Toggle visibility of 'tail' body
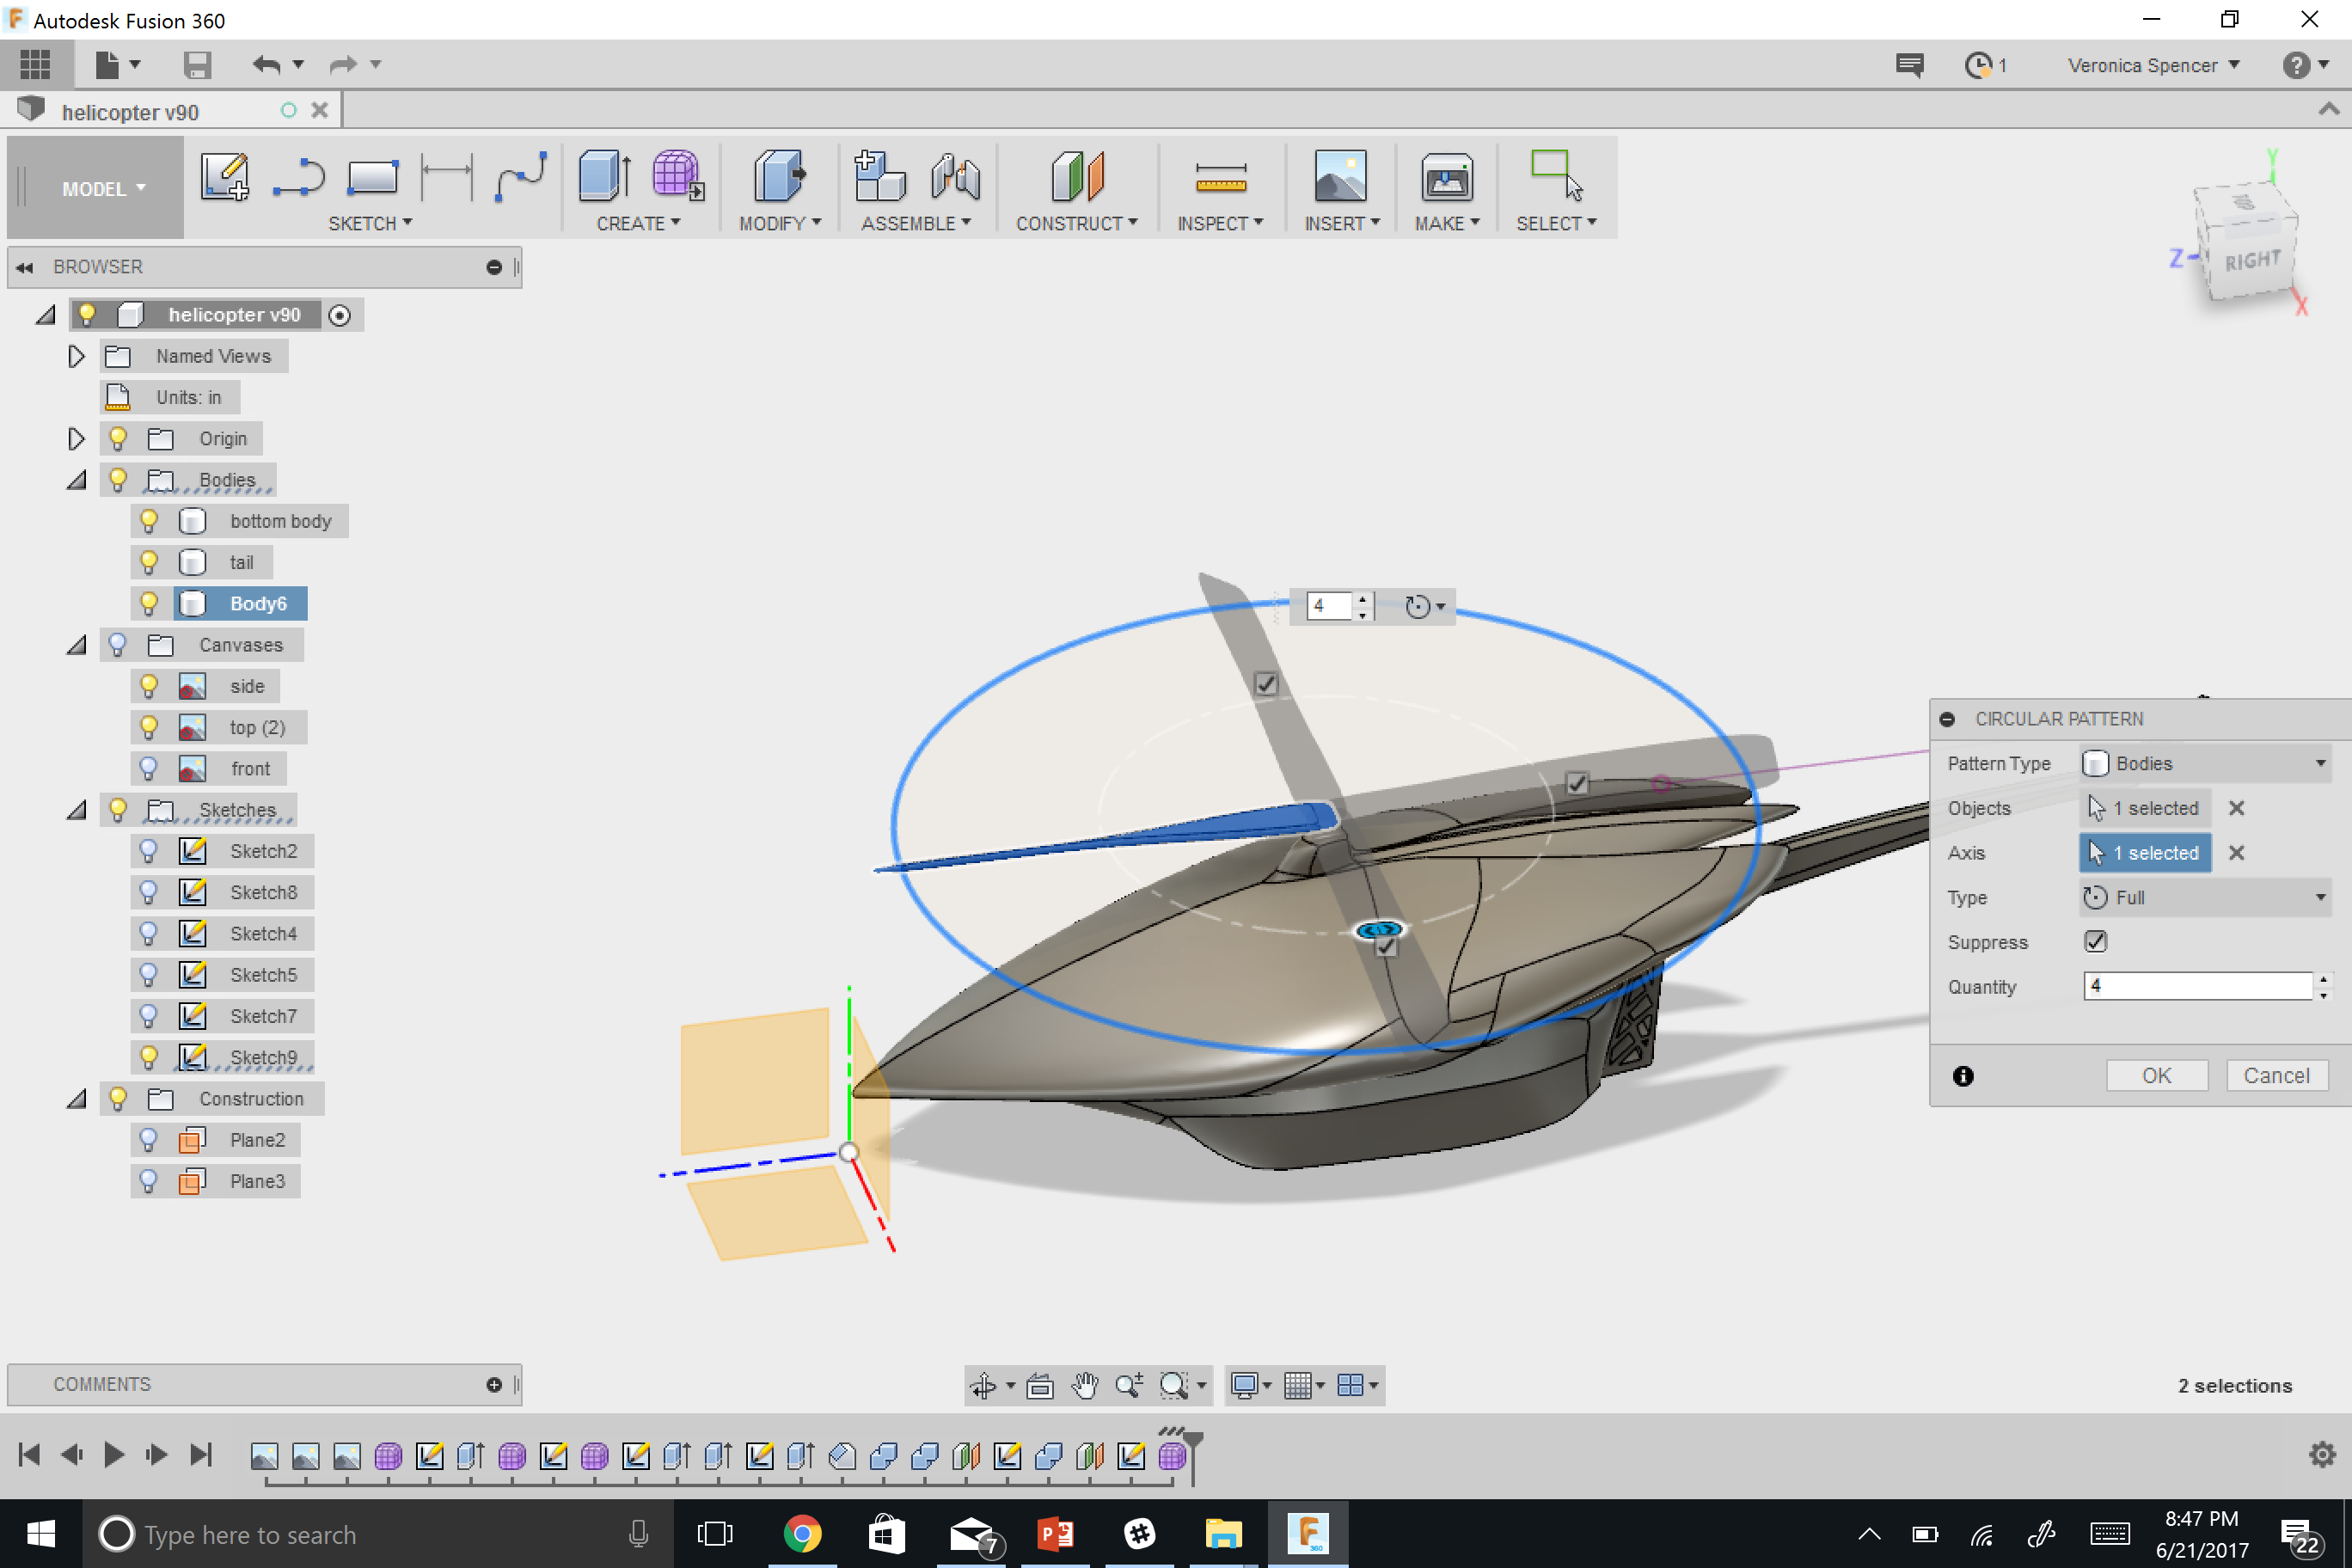The width and height of the screenshot is (2352, 1568). (149, 561)
